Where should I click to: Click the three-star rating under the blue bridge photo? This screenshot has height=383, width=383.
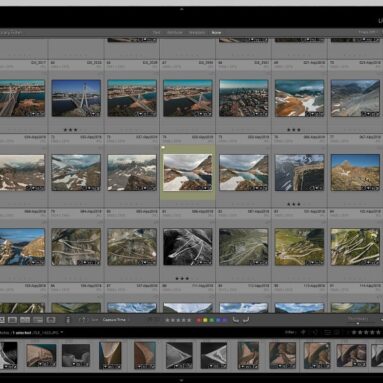pos(70,130)
